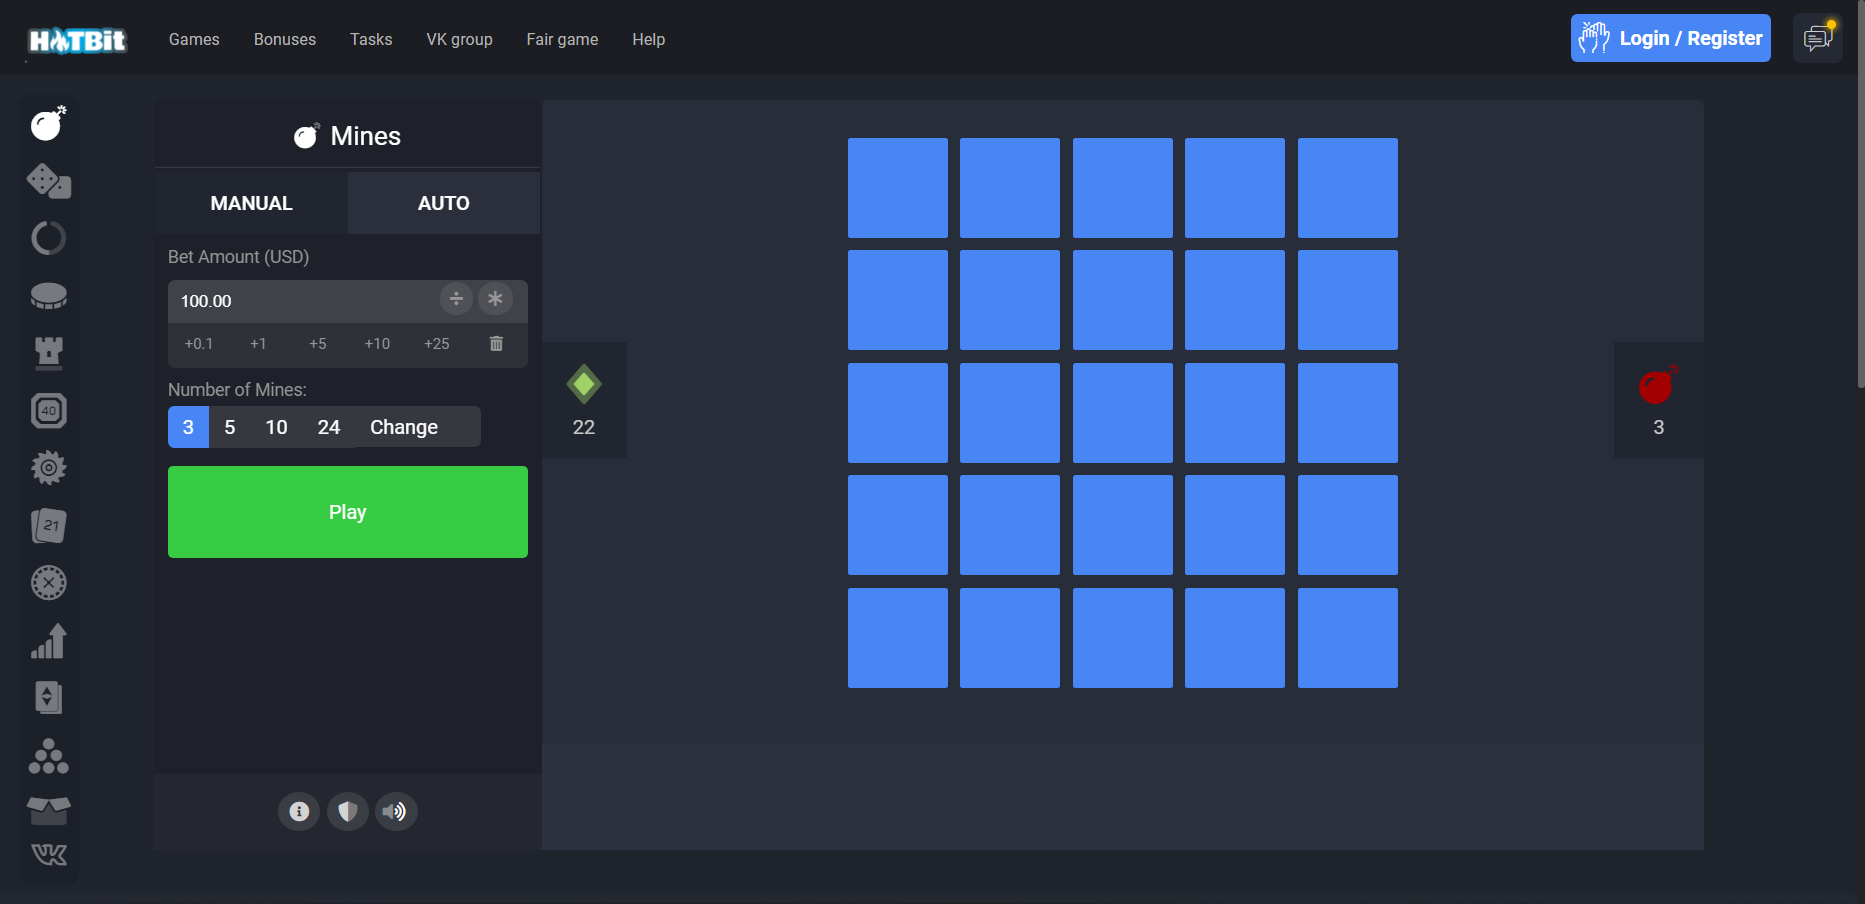Open the Mines game from the sidebar
The height and width of the screenshot is (904, 1865).
click(x=48, y=123)
